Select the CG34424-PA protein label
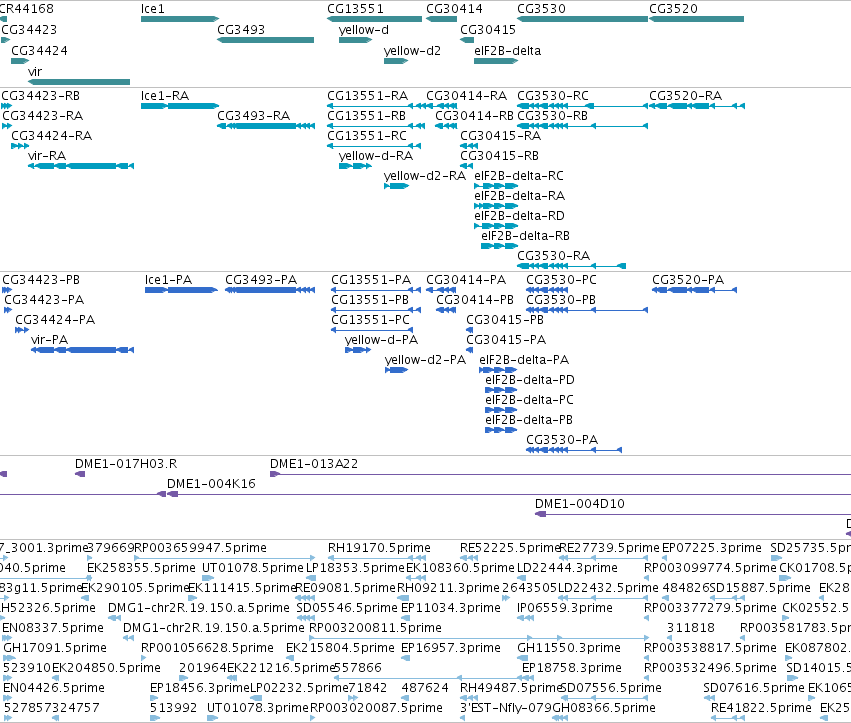This screenshot has width=851, height=723. 55,320
